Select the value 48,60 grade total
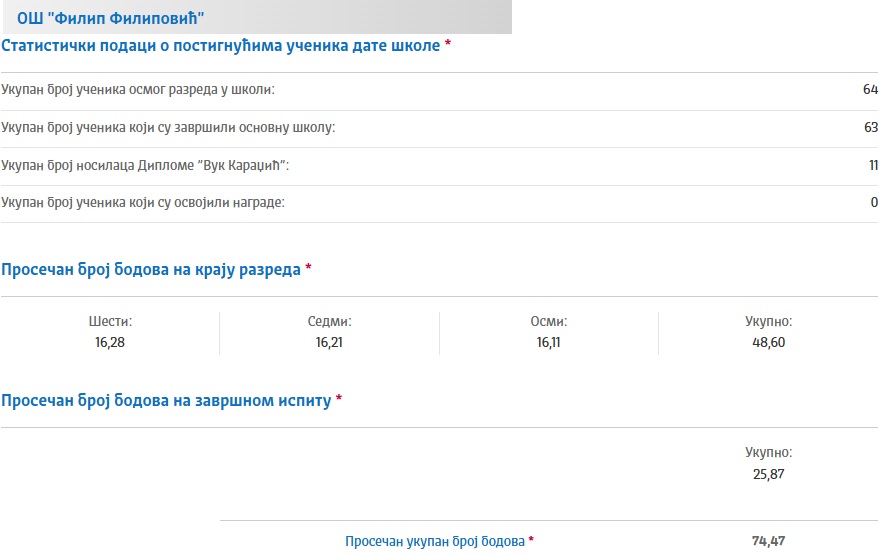The width and height of the screenshot is (894, 556). click(x=769, y=343)
